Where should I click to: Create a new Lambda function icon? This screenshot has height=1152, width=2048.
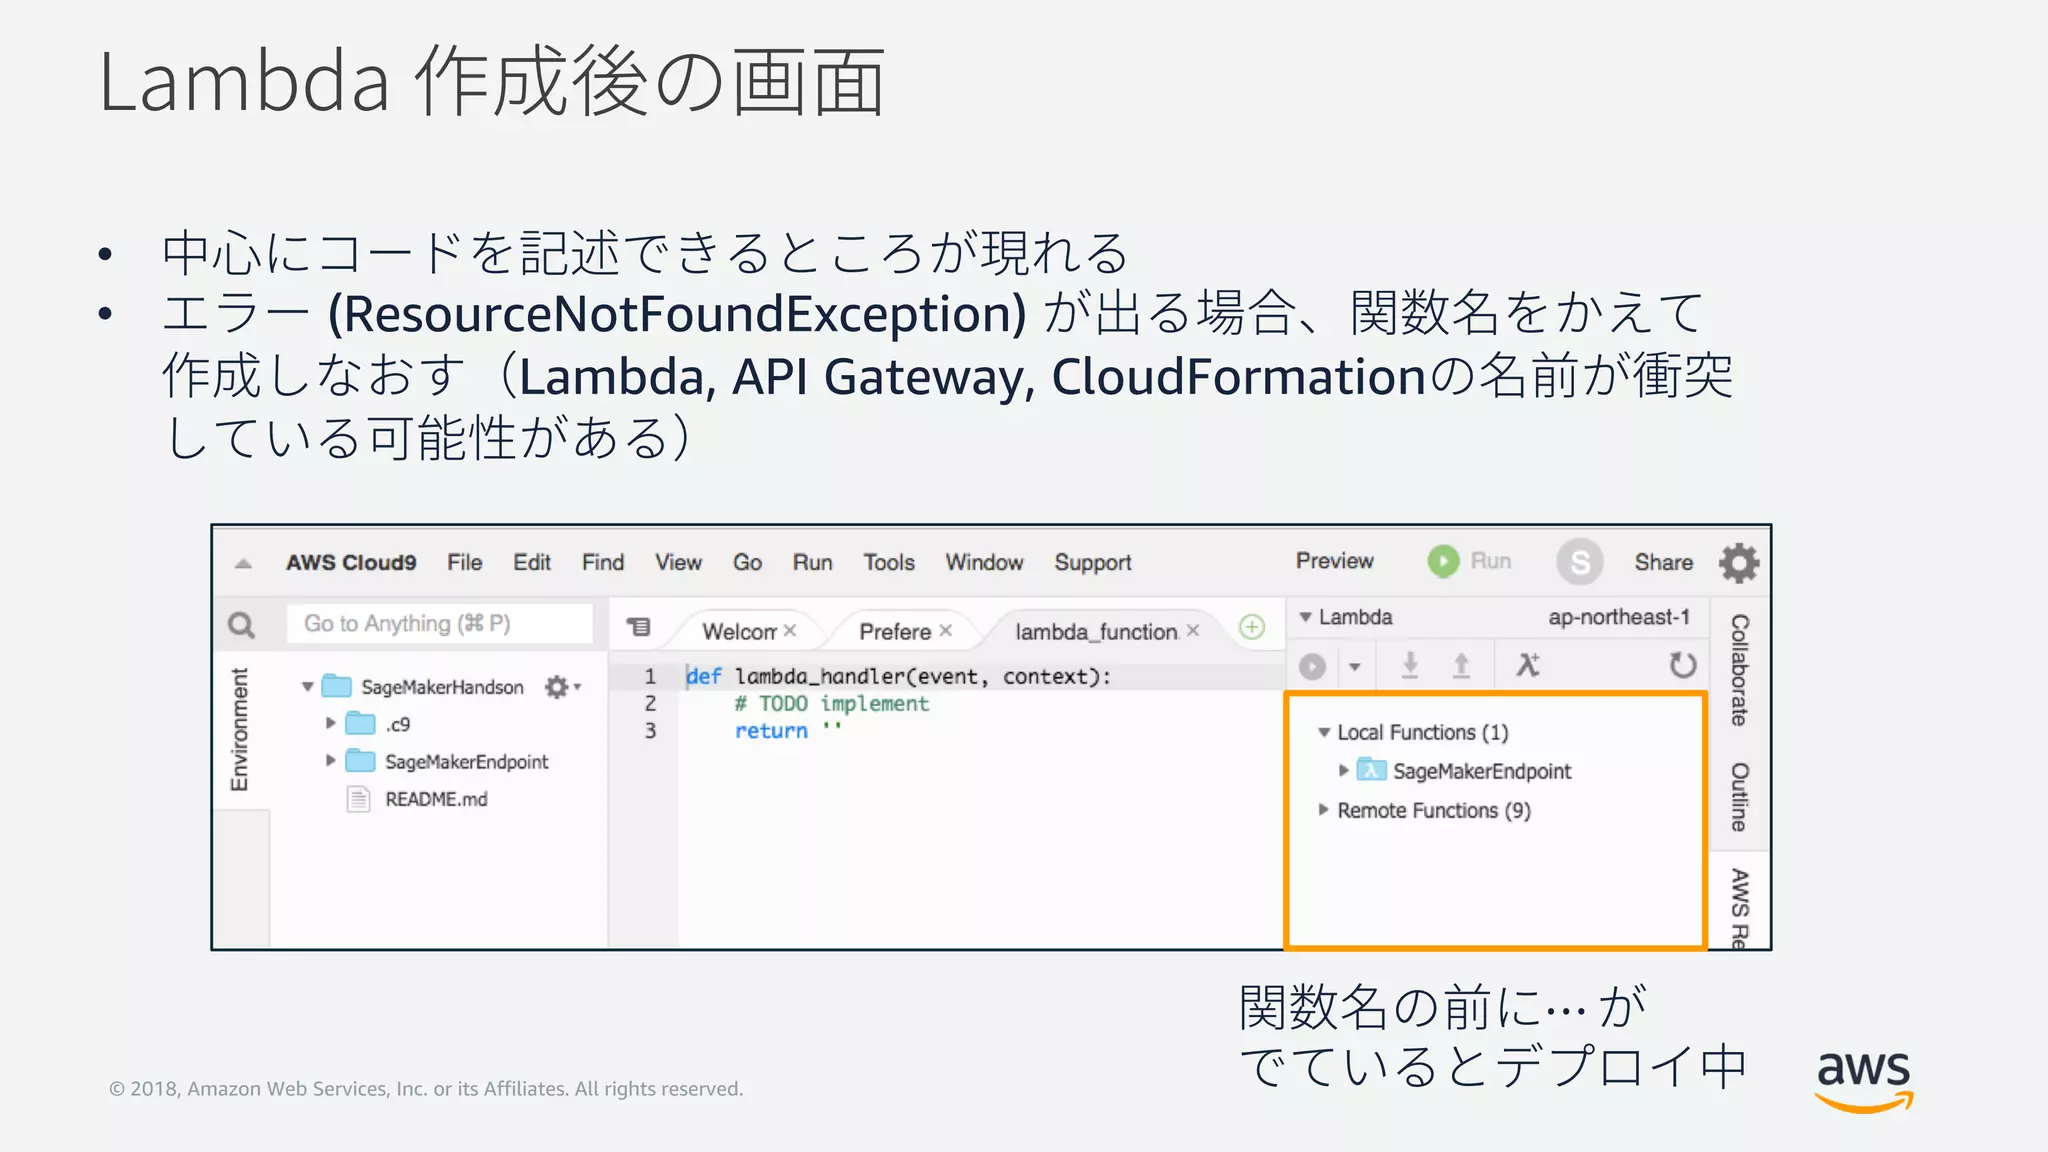(x=1527, y=665)
